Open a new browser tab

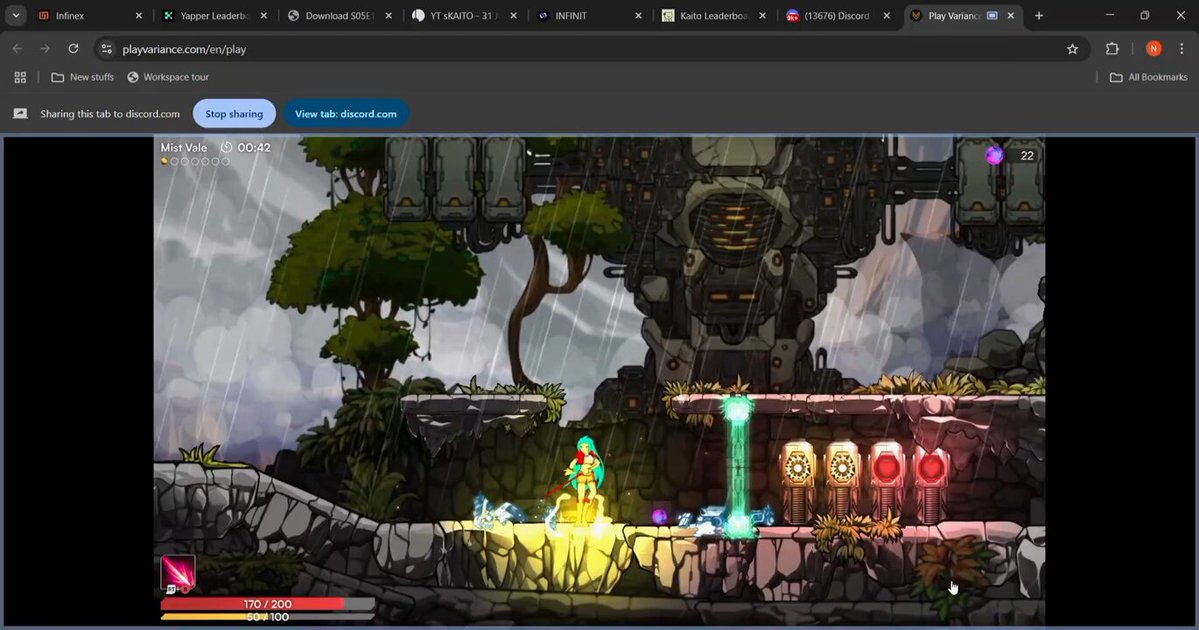coord(1038,15)
